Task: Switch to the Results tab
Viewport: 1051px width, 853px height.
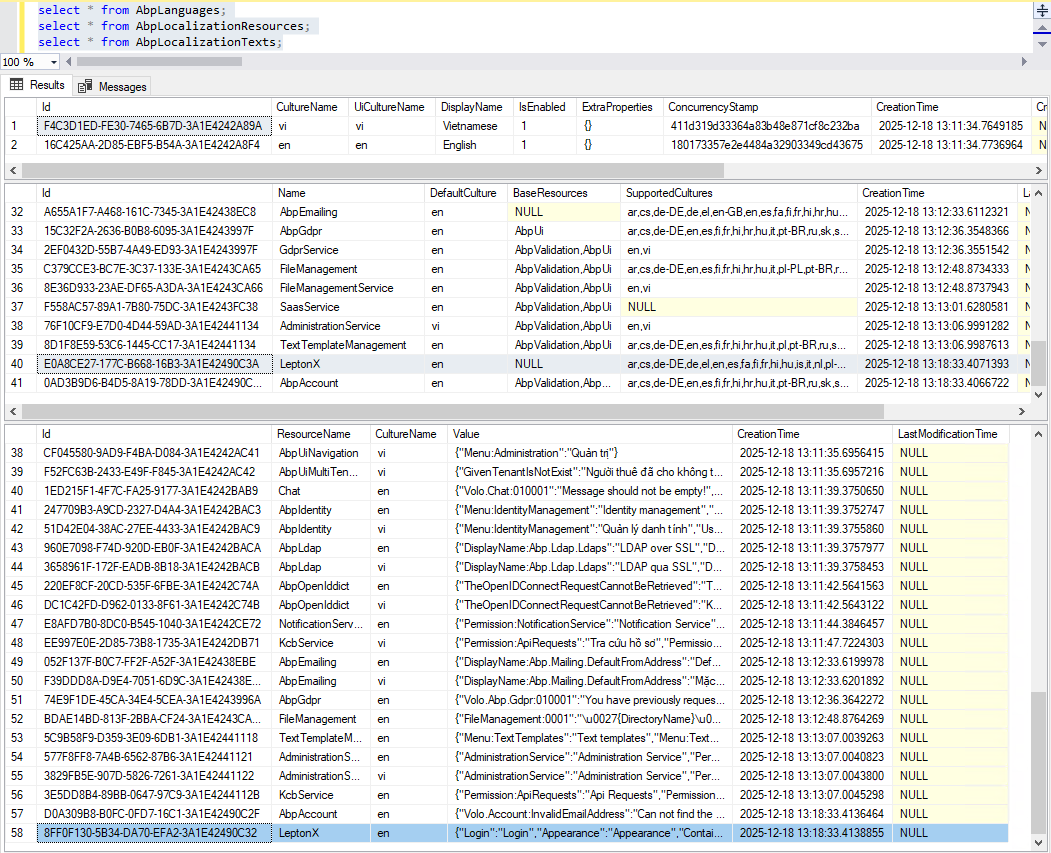Action: coord(38,86)
